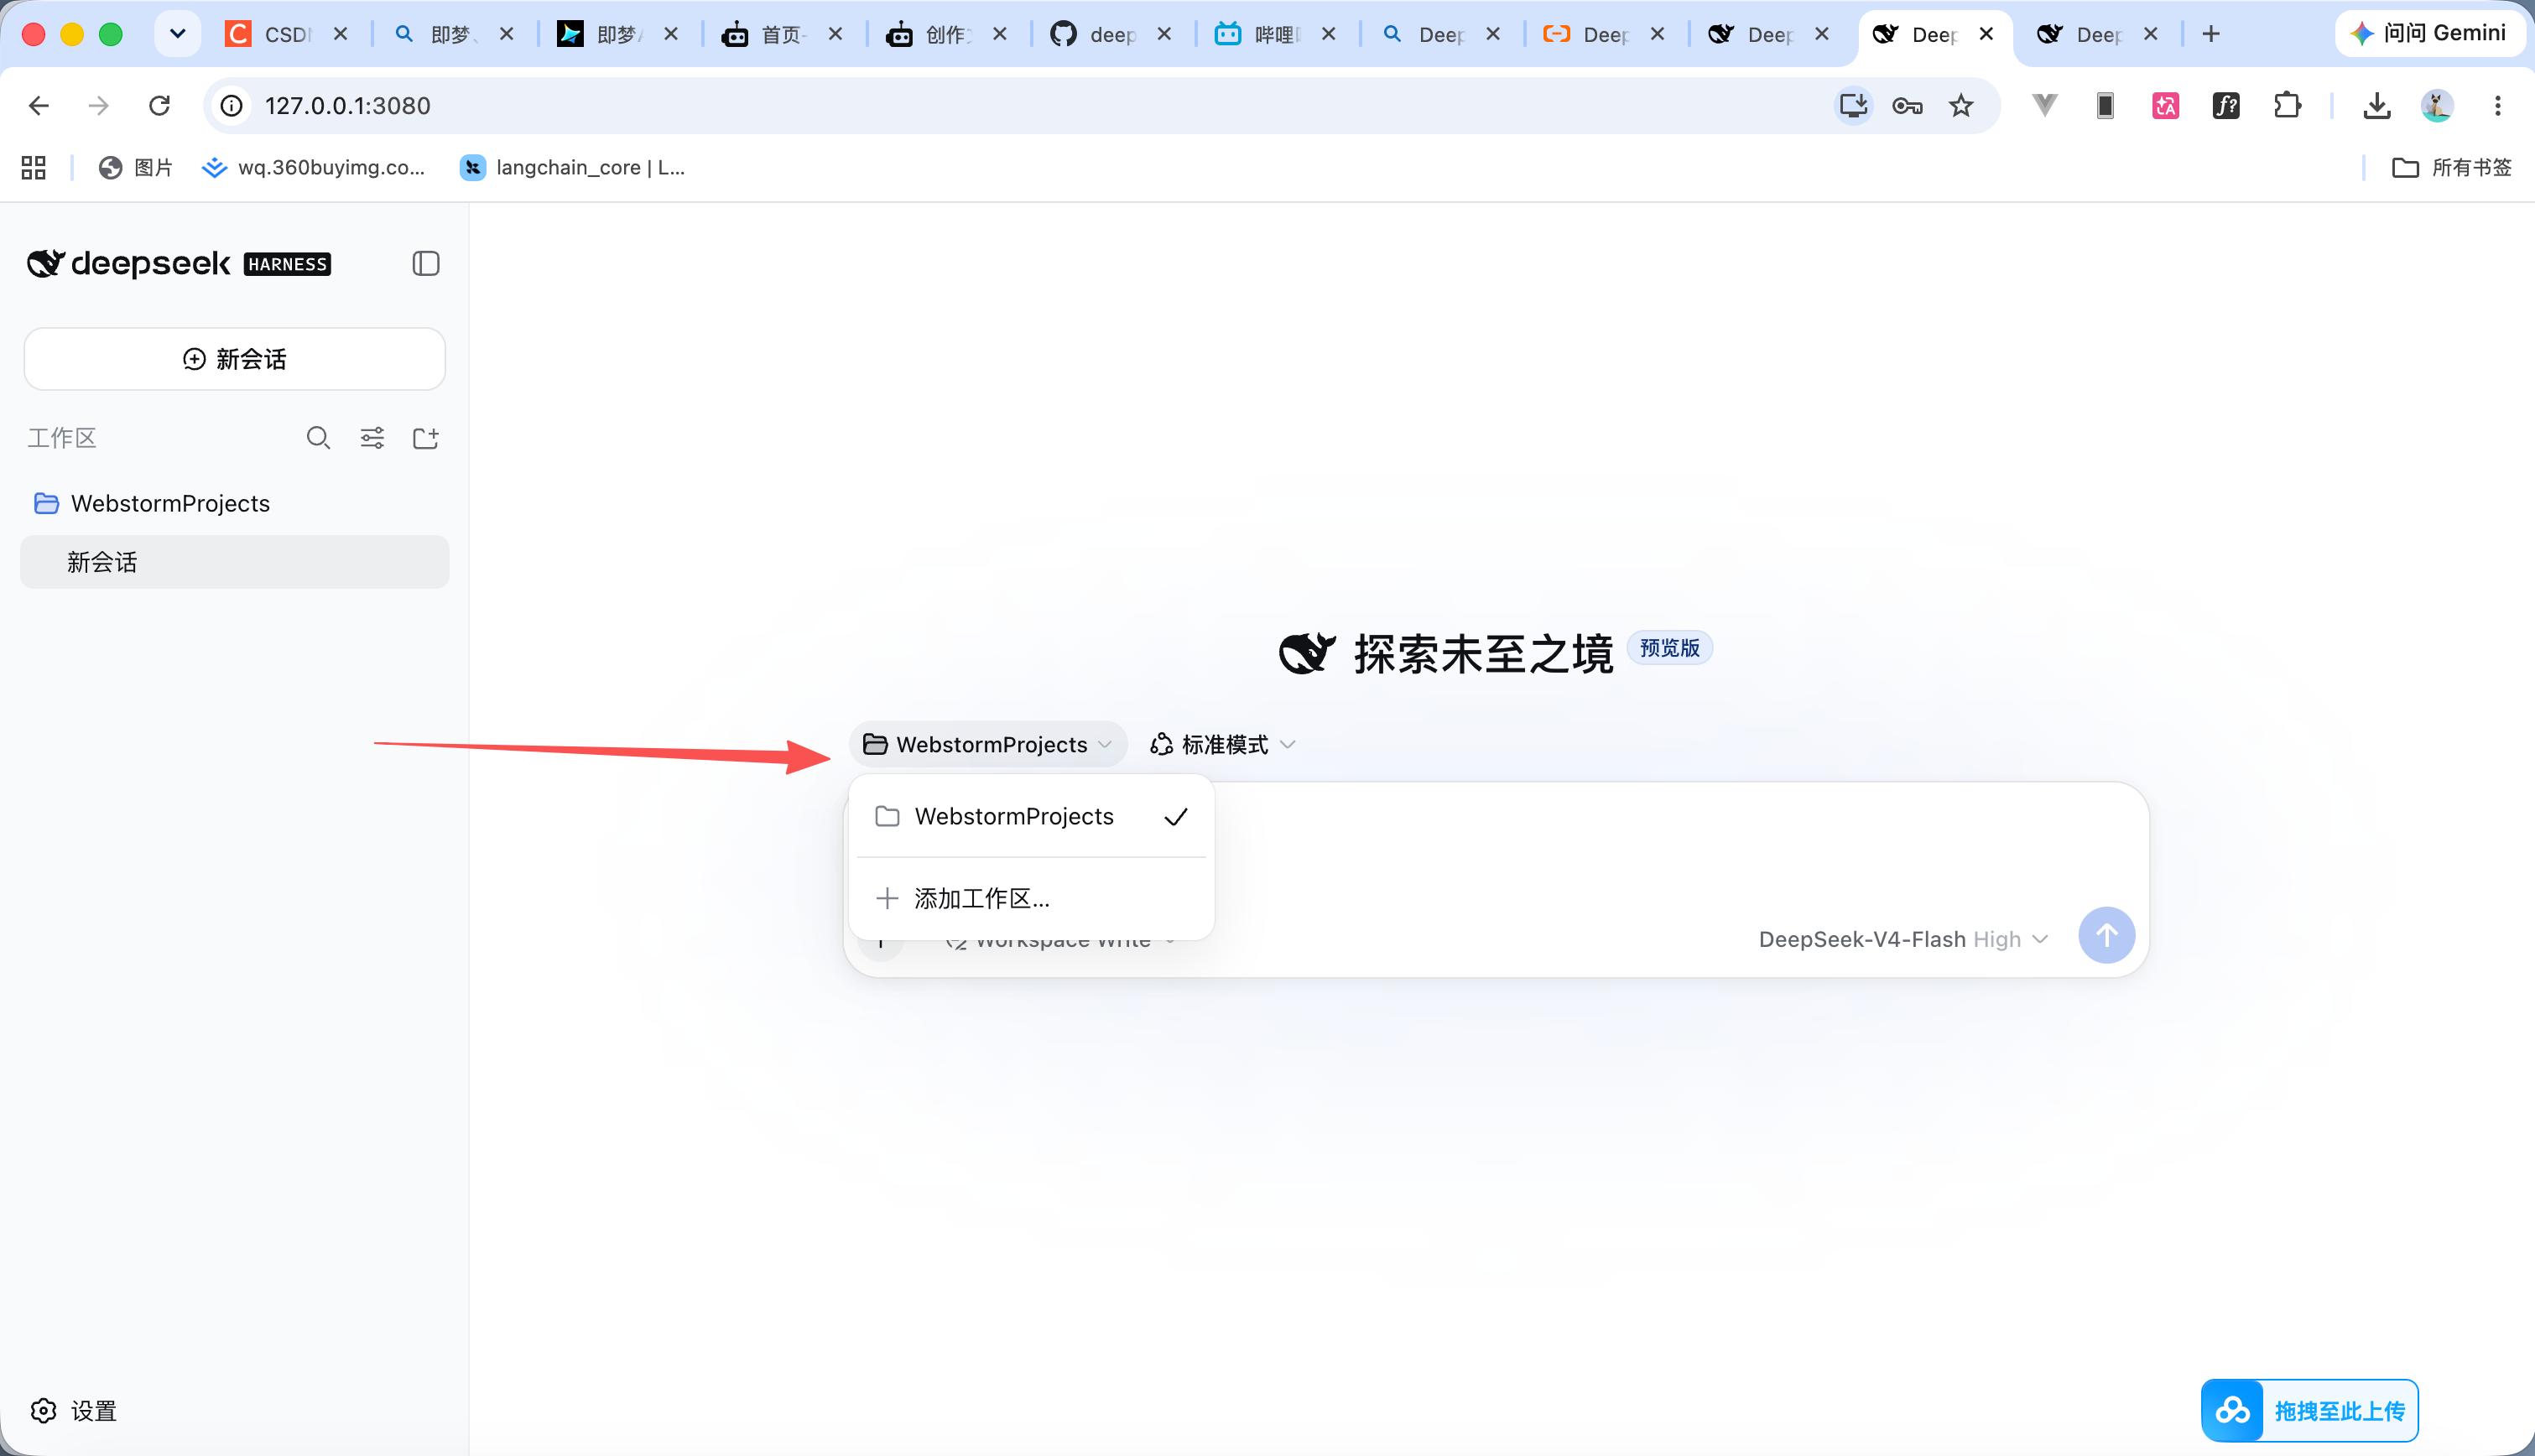Select 添加工作区... menu entry
The height and width of the screenshot is (1456, 2535).
pyautogui.click(x=1031, y=899)
